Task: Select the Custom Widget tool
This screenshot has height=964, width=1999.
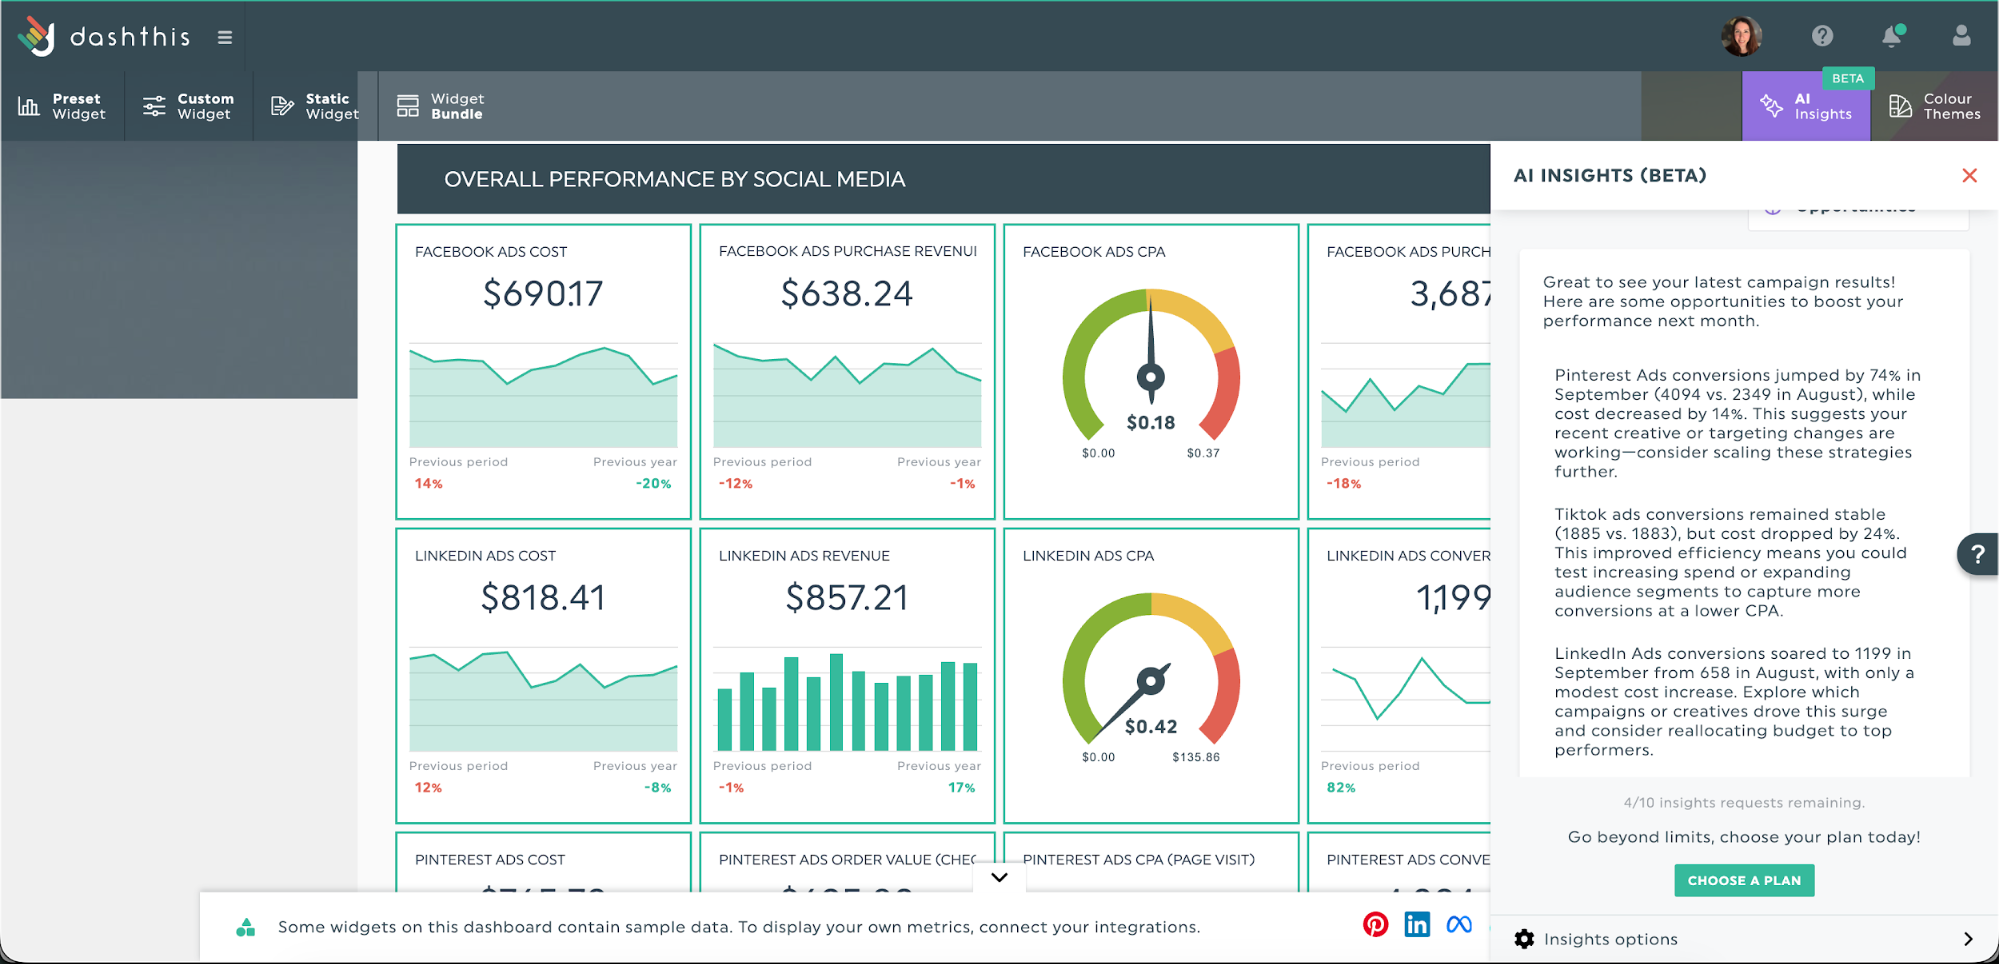Action: click(x=188, y=106)
